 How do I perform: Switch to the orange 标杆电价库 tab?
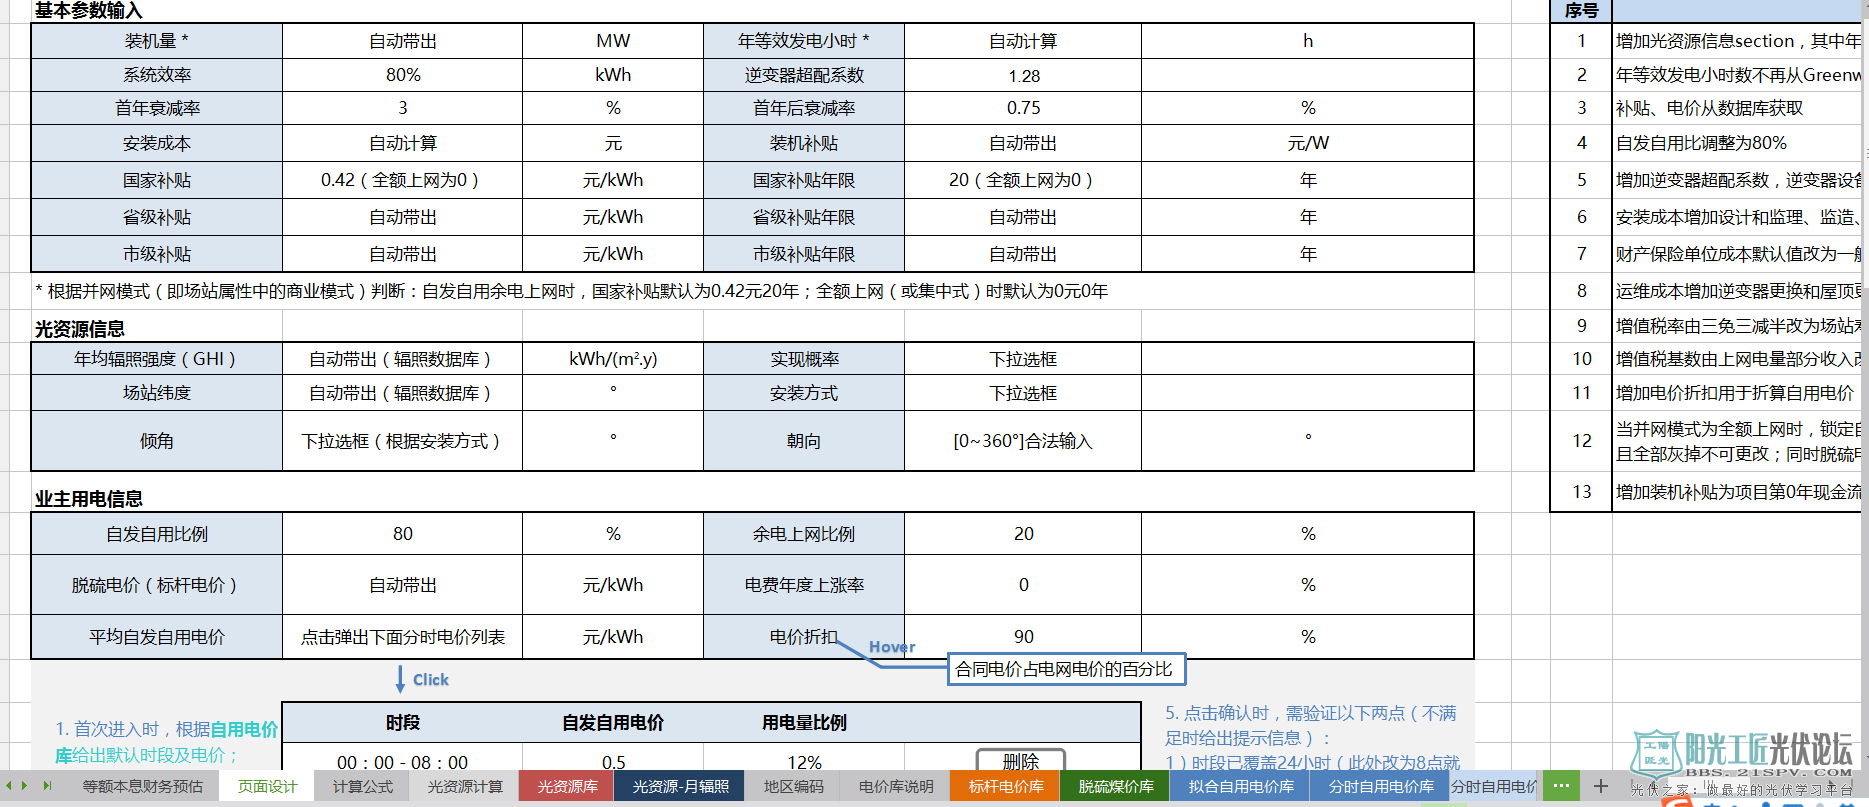click(x=1006, y=787)
